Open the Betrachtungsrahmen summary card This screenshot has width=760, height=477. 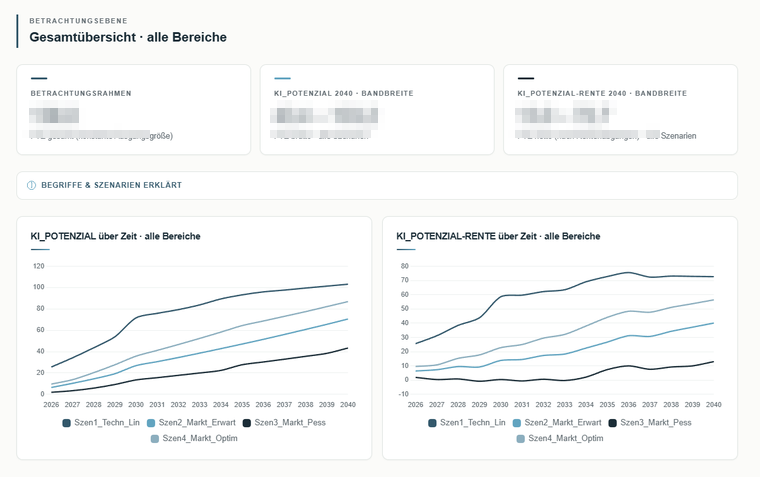click(x=134, y=110)
